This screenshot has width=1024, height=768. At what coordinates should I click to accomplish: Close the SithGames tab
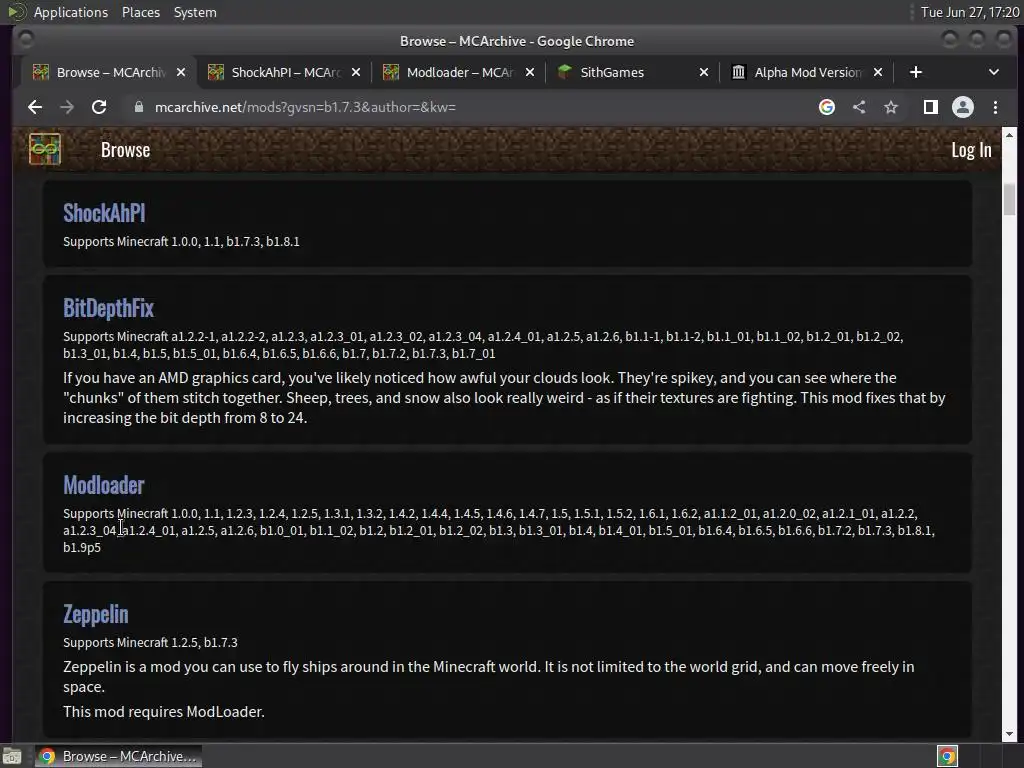point(704,72)
